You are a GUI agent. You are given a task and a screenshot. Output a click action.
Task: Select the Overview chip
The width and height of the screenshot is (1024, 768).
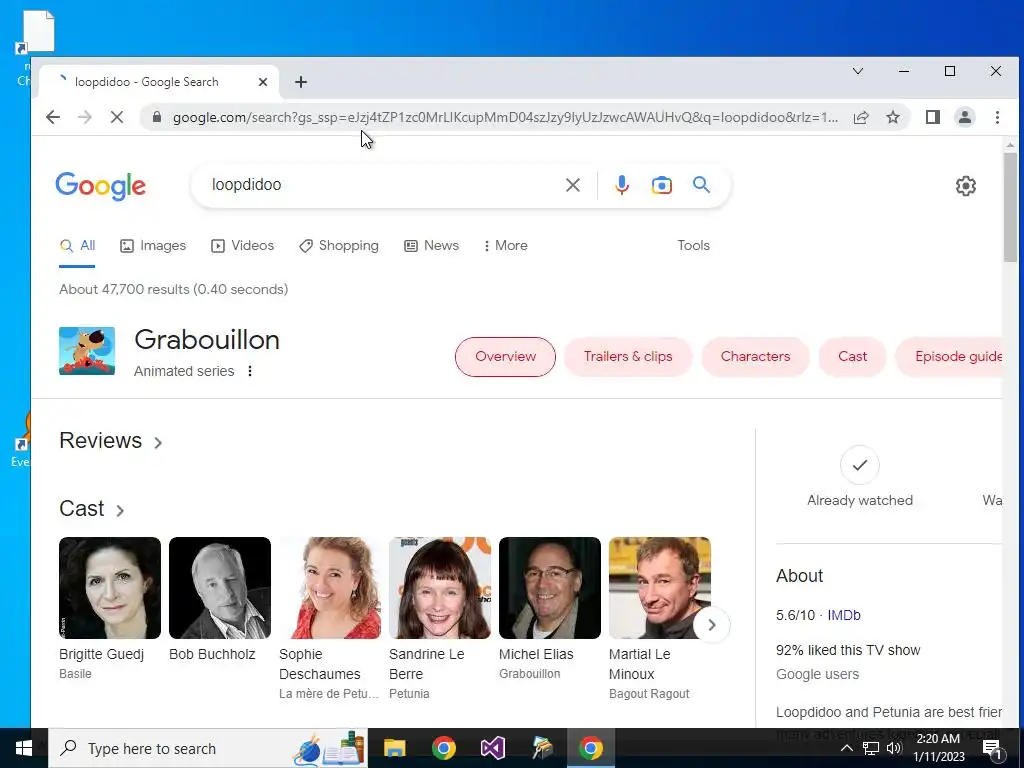tap(505, 357)
